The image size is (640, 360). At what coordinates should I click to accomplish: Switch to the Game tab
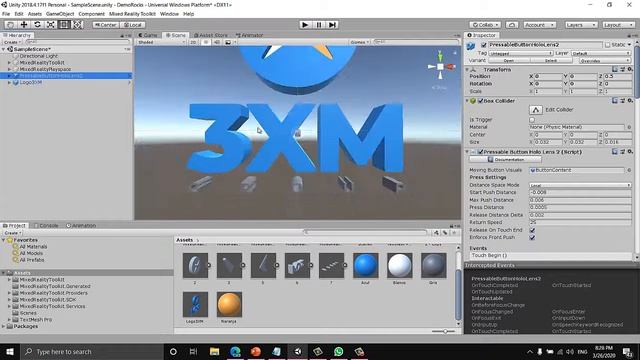[x=148, y=35]
